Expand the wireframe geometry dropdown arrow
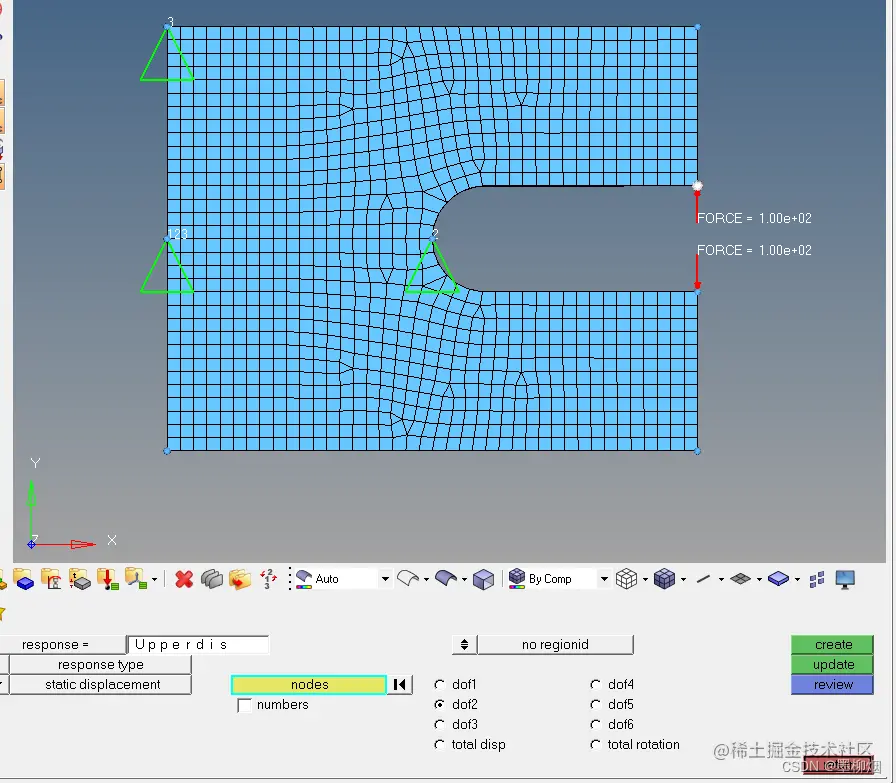Screen dimensions: 896x783 point(426,580)
